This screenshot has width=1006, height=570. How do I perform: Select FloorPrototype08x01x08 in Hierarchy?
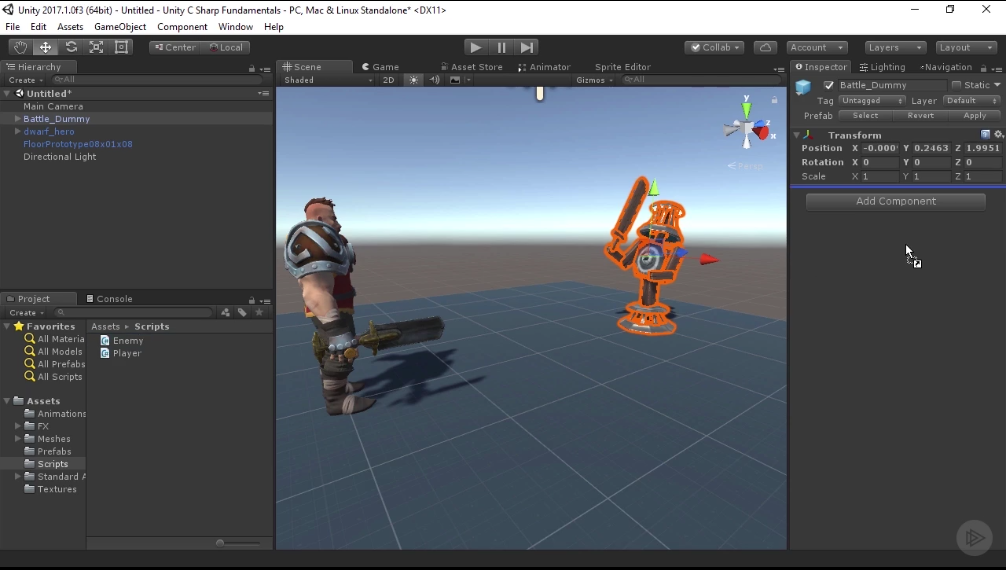(x=78, y=144)
